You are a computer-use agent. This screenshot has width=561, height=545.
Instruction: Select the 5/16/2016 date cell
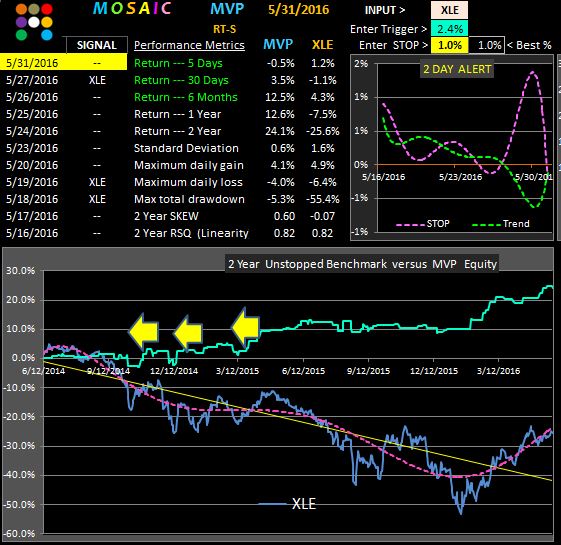pyautogui.click(x=32, y=233)
